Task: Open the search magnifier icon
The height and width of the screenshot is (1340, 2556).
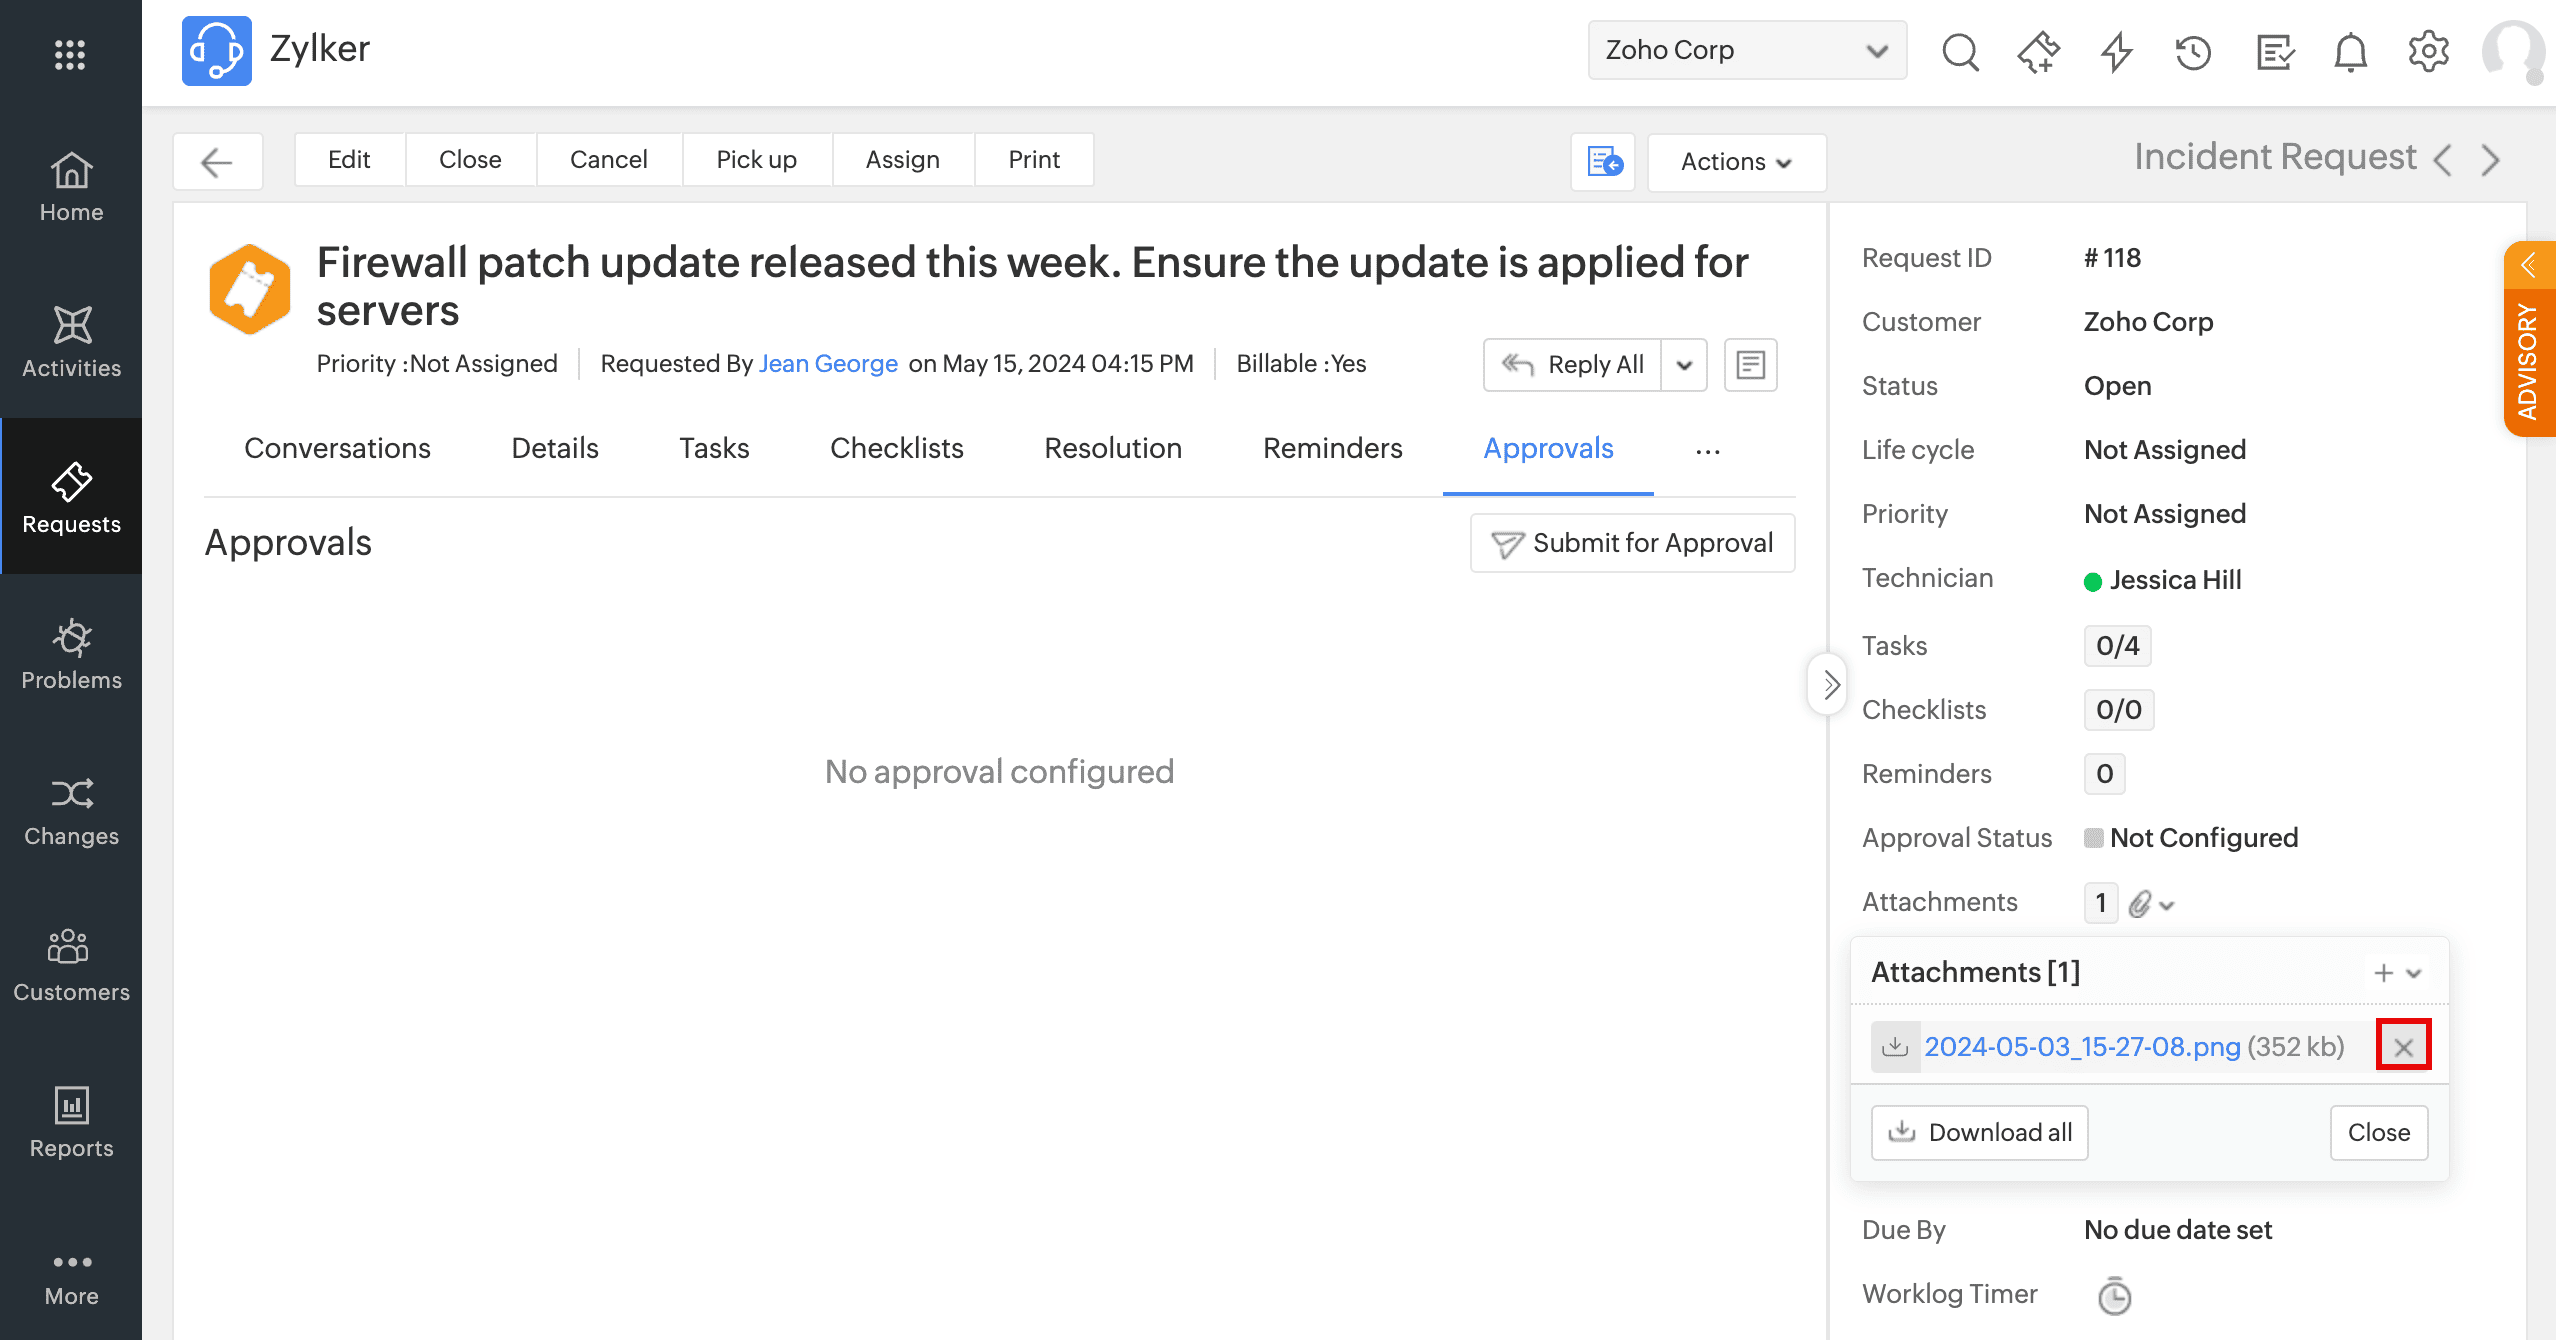Action: 1960,51
